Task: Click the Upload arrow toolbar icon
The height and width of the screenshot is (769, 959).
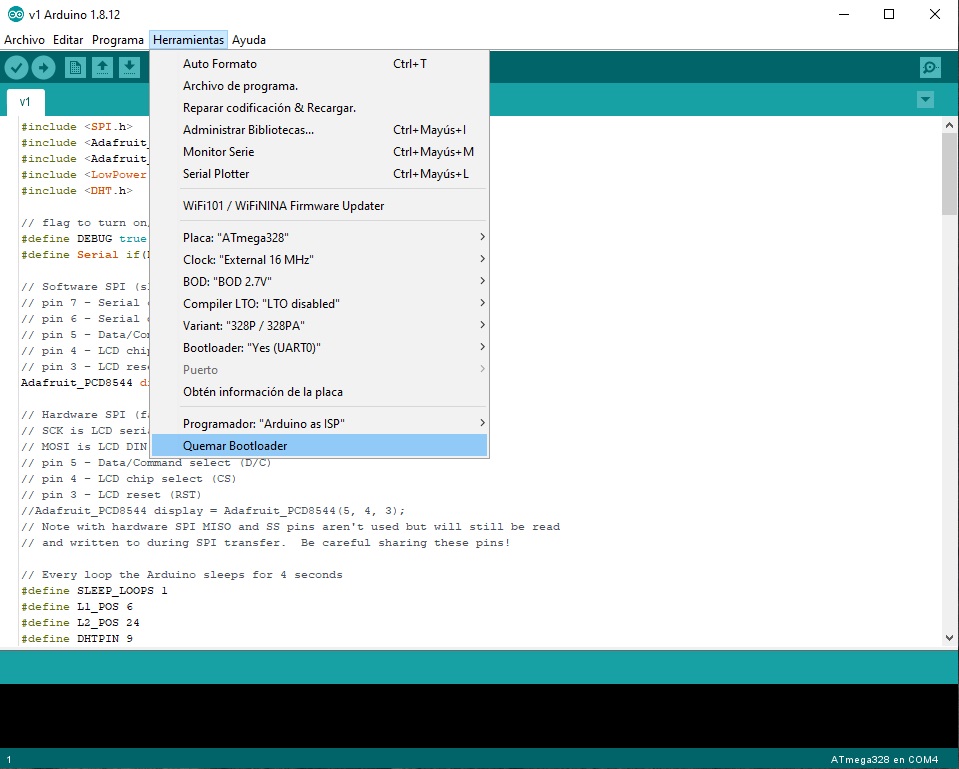Action: (43, 67)
